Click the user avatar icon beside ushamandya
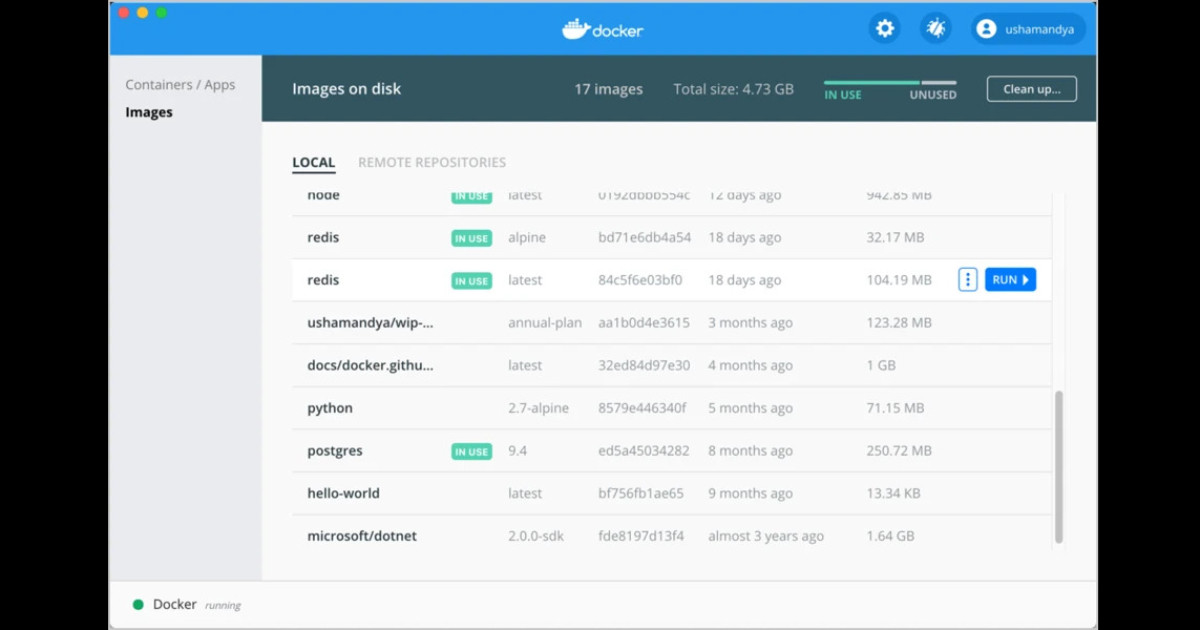Image resolution: width=1200 pixels, height=630 pixels. click(986, 29)
